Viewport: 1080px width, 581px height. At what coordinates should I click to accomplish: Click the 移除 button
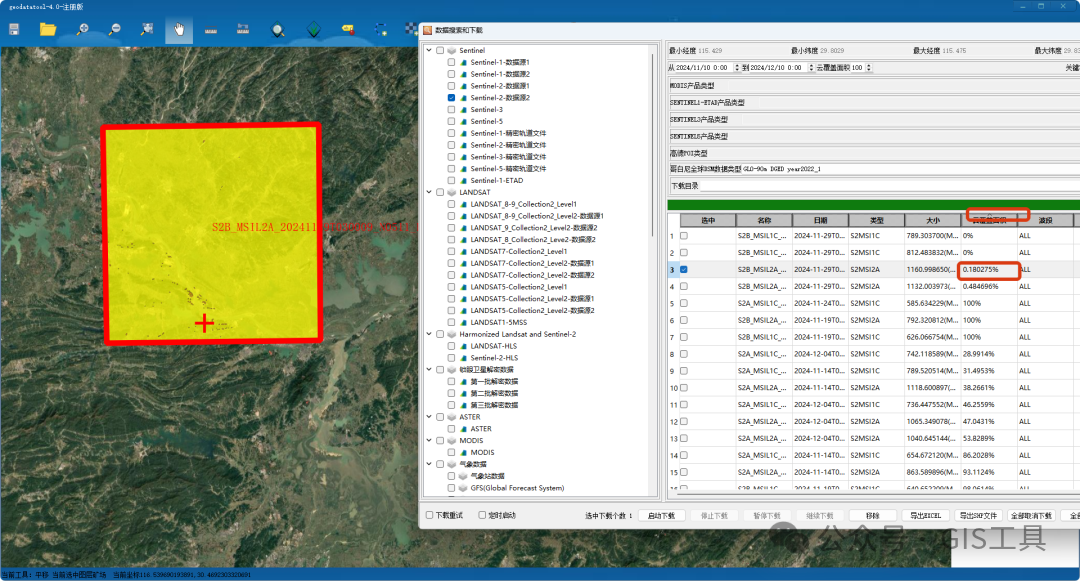coord(873,516)
